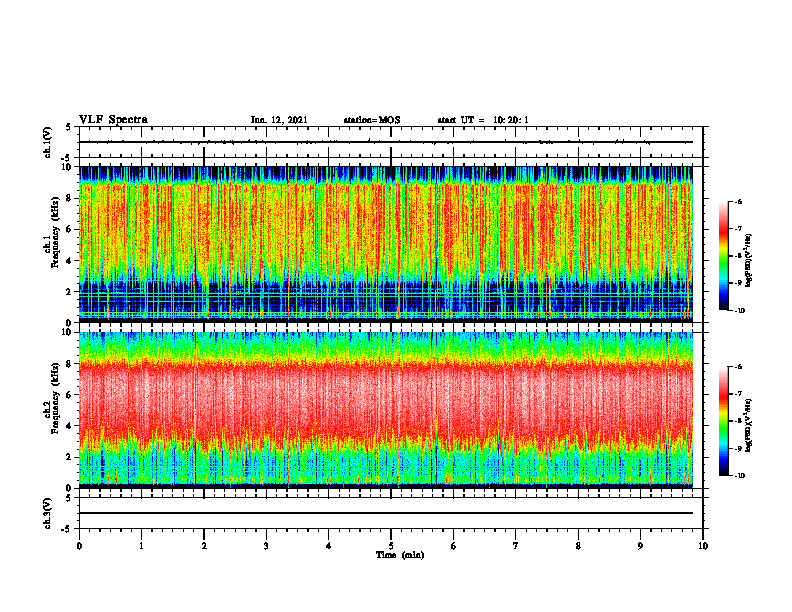792x612 pixels.
Task: Click the ch.2 PSD color scale bar
Action: (x=723, y=421)
